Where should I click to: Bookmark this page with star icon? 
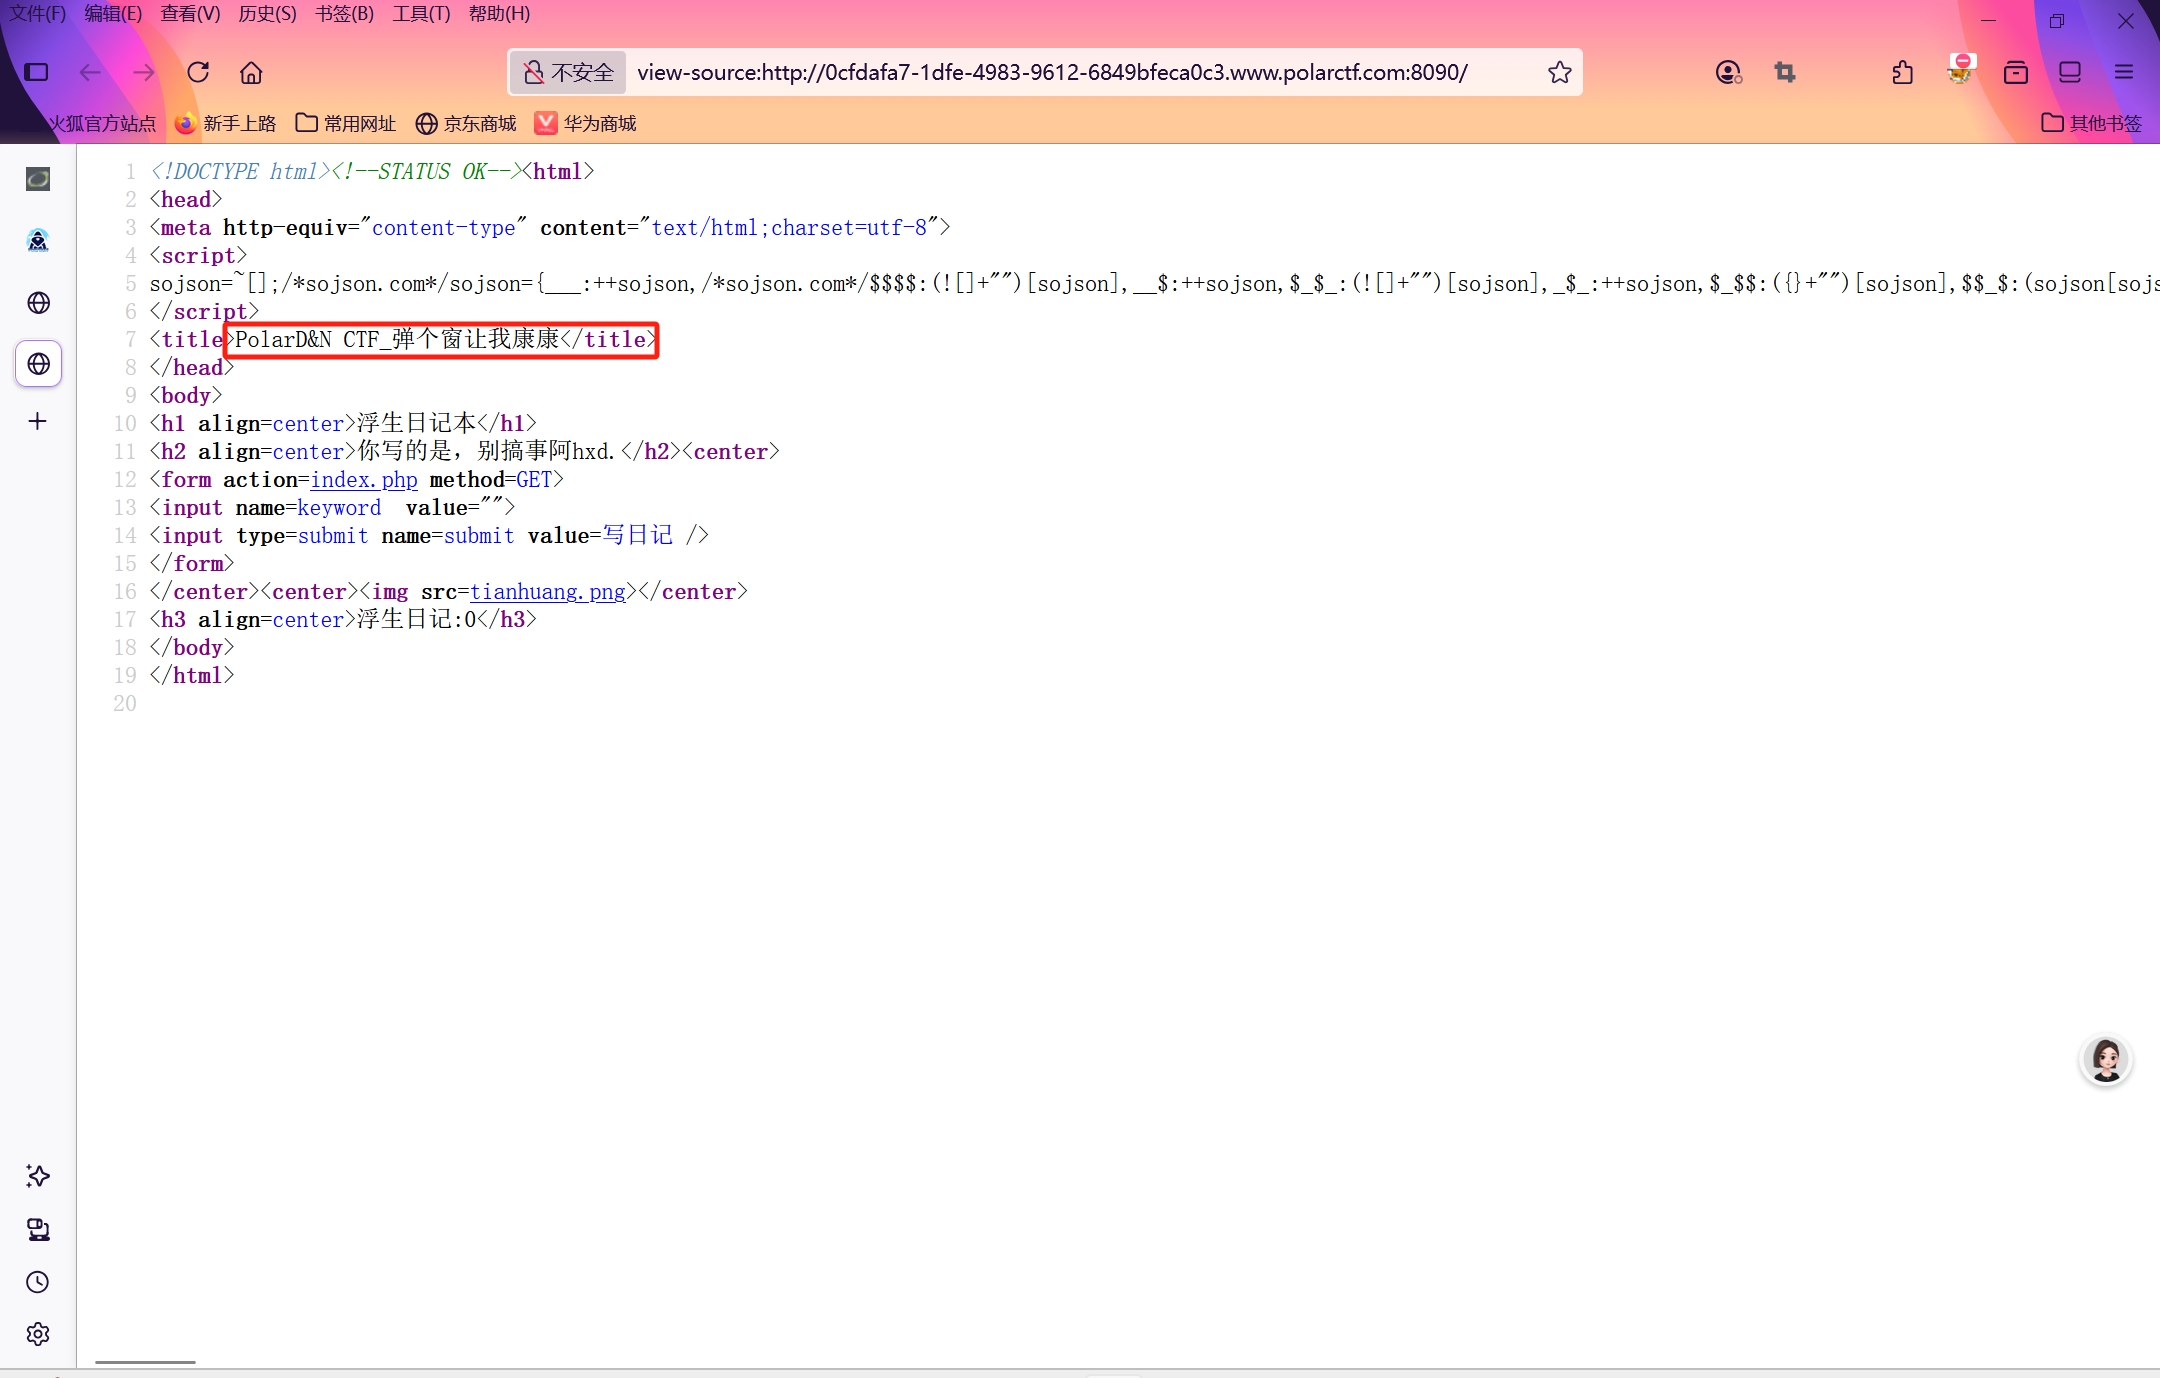1559,72
